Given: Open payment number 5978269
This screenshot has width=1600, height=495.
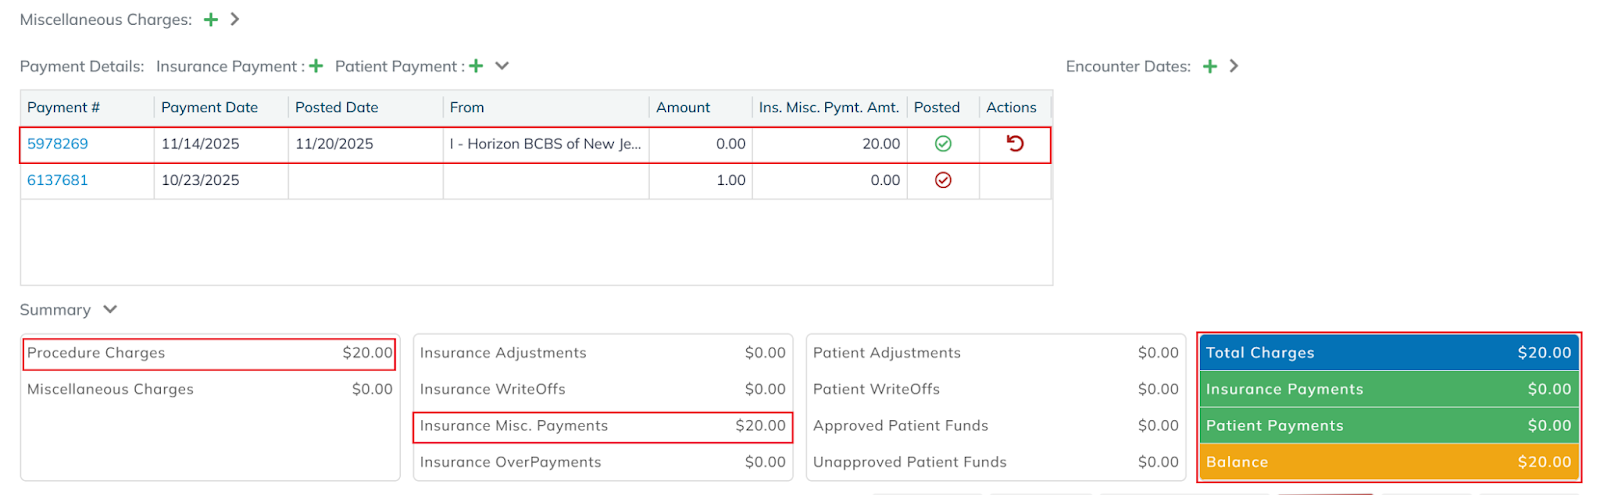Looking at the screenshot, I should tap(58, 144).
